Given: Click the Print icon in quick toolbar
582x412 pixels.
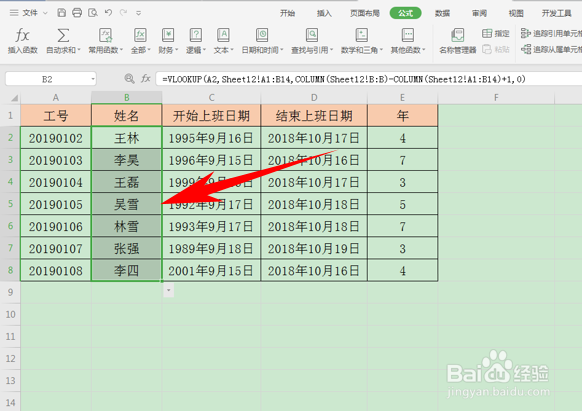Looking at the screenshot, I should click(77, 13).
